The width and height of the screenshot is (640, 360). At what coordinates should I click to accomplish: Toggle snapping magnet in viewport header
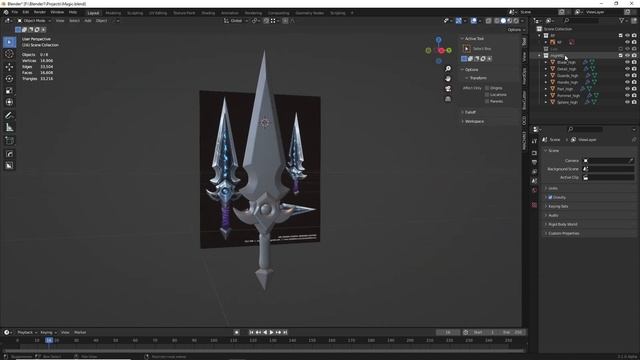click(x=266, y=21)
